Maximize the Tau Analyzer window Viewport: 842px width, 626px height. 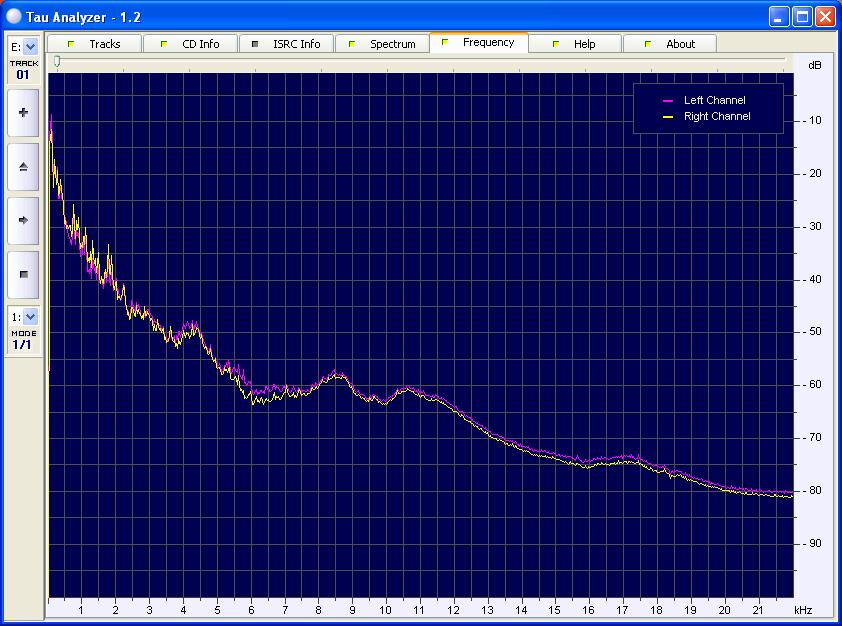point(802,16)
